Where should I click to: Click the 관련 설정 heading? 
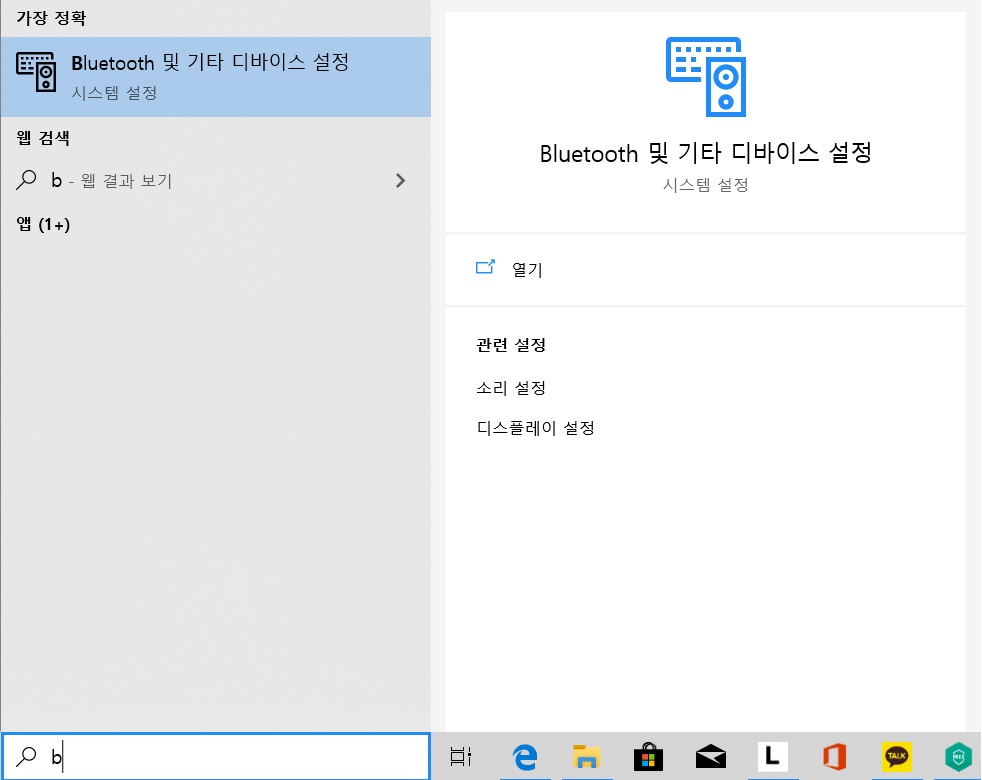point(511,345)
